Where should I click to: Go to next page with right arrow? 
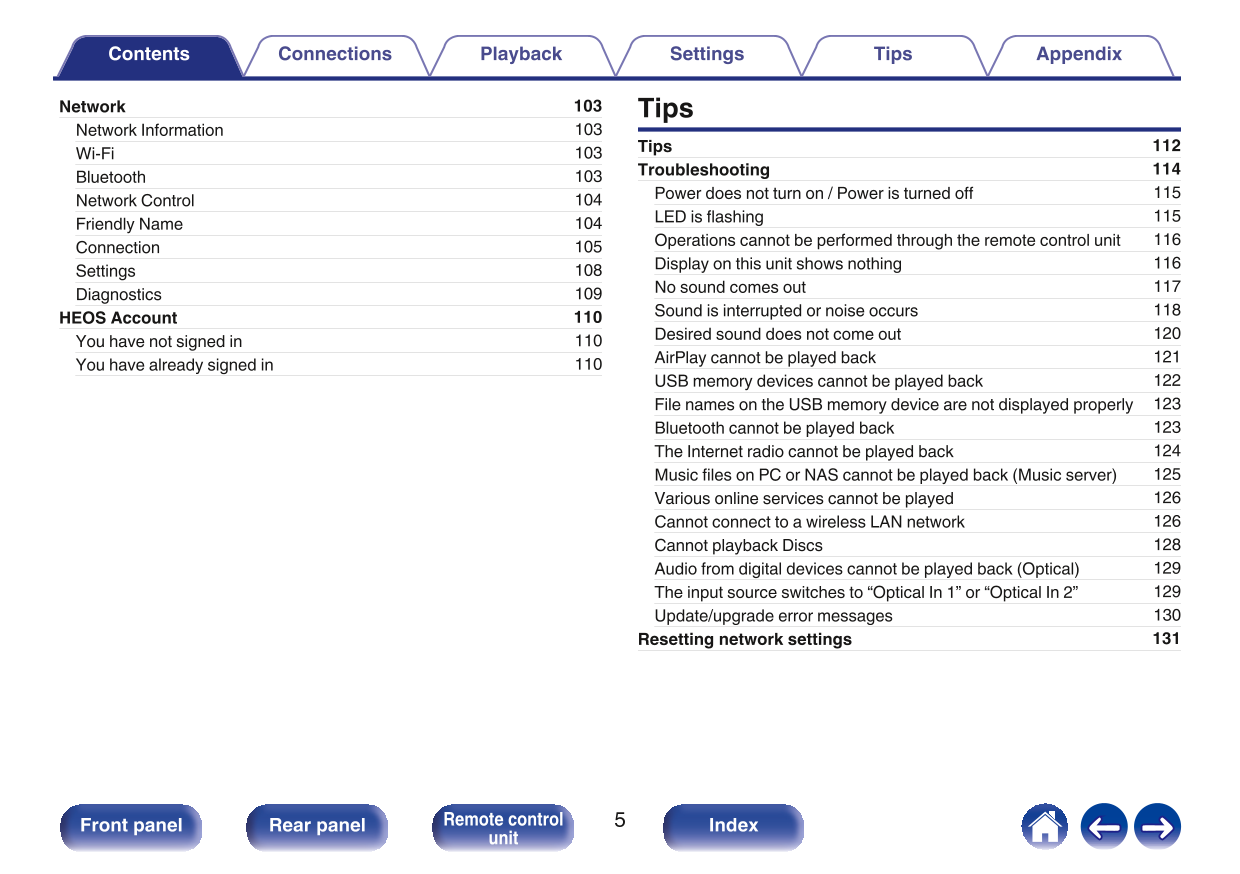tap(1158, 827)
